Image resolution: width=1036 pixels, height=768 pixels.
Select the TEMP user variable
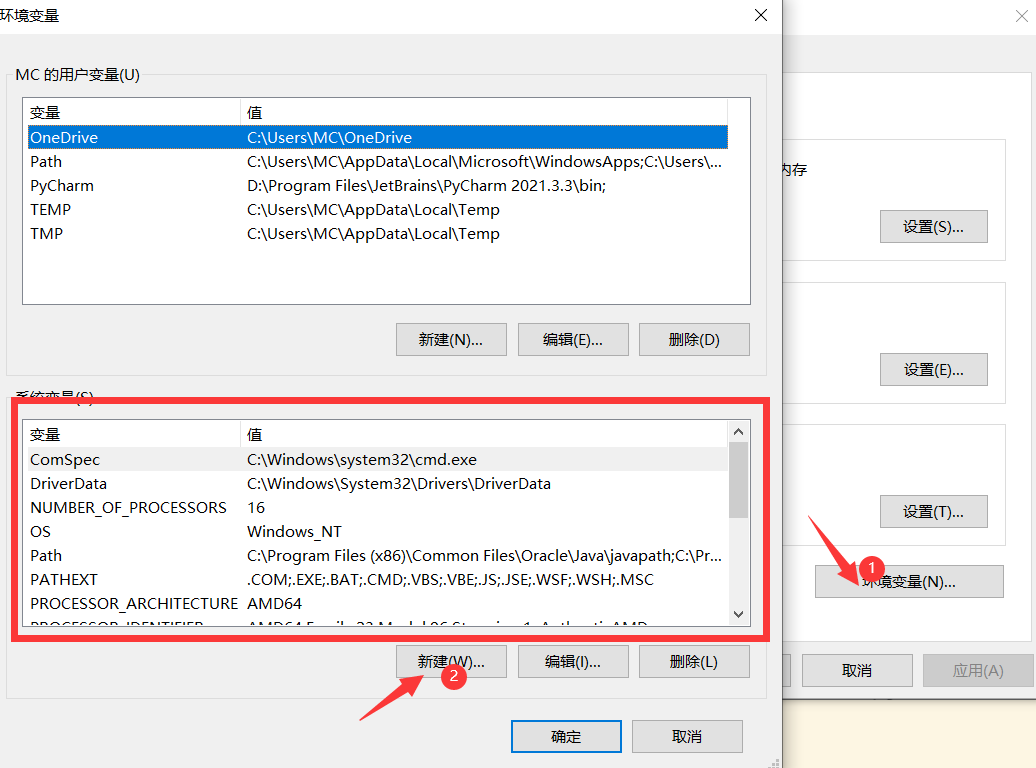[x=377, y=210]
